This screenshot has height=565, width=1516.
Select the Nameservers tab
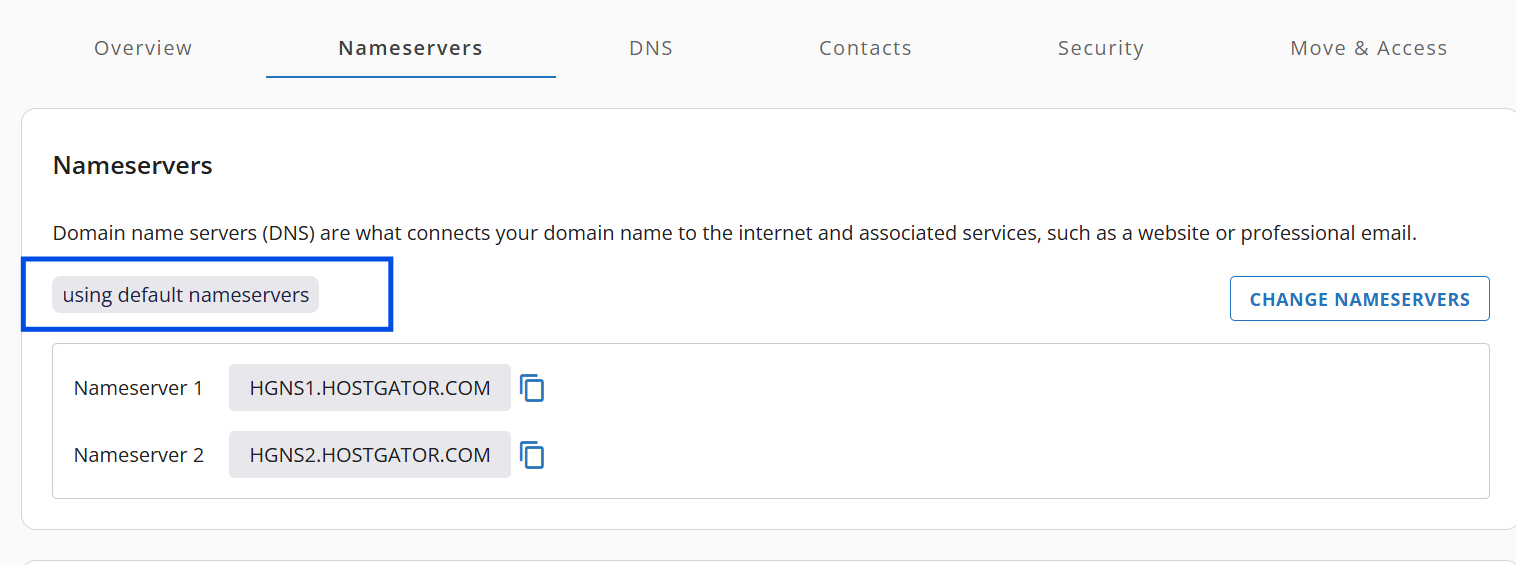click(410, 48)
